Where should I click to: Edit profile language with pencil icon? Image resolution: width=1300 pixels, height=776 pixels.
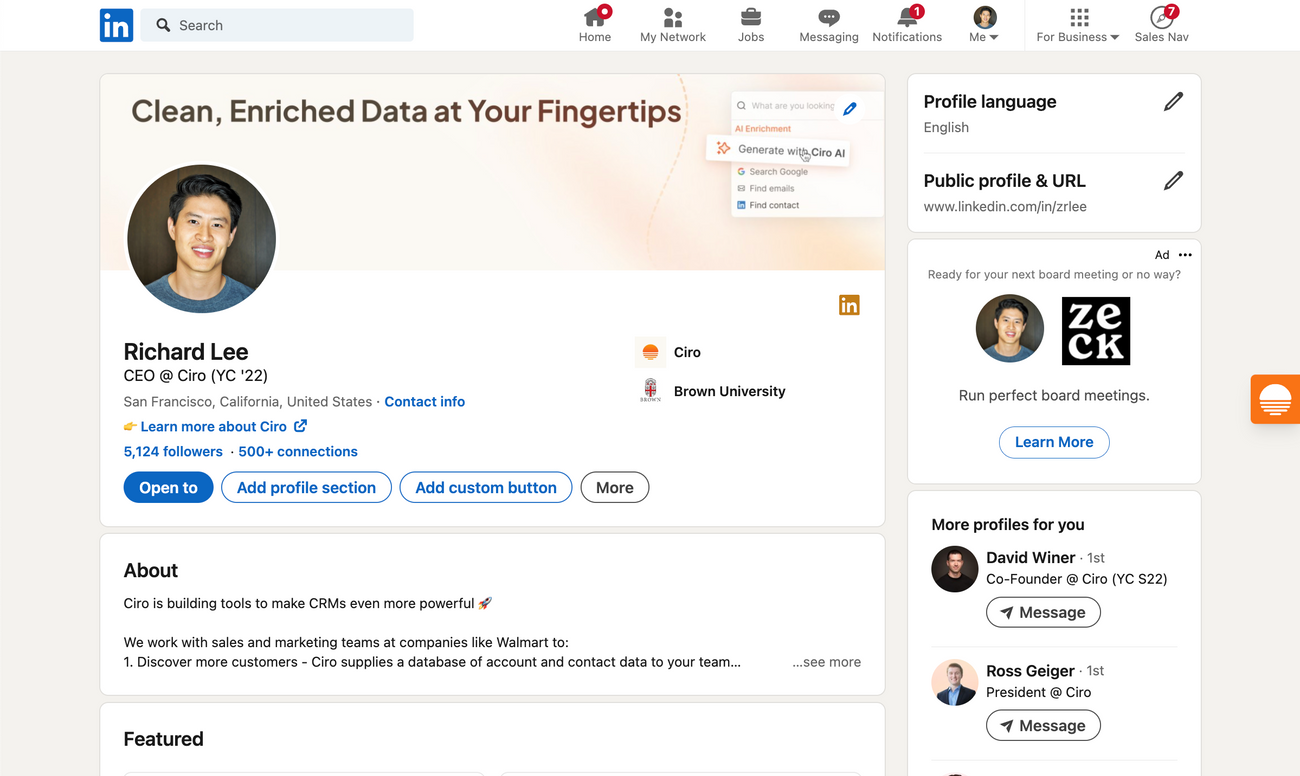(1173, 102)
